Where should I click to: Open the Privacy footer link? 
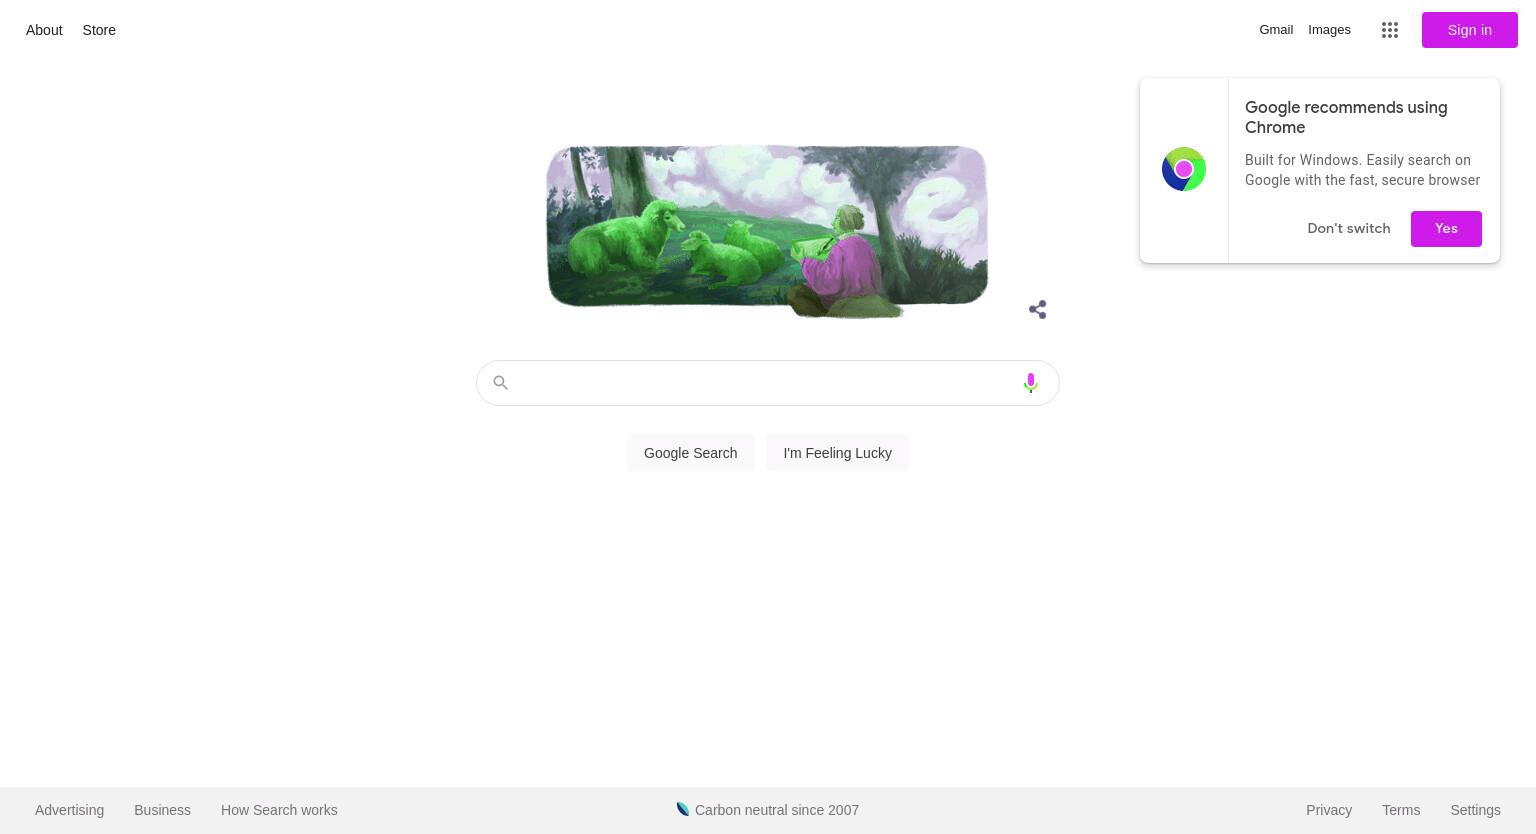pos(1328,810)
